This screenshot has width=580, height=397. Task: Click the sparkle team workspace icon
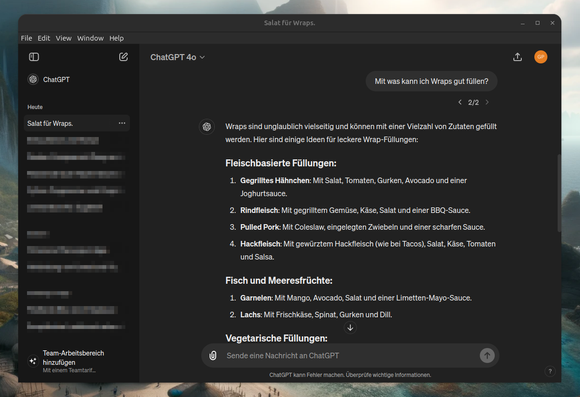[33, 361]
